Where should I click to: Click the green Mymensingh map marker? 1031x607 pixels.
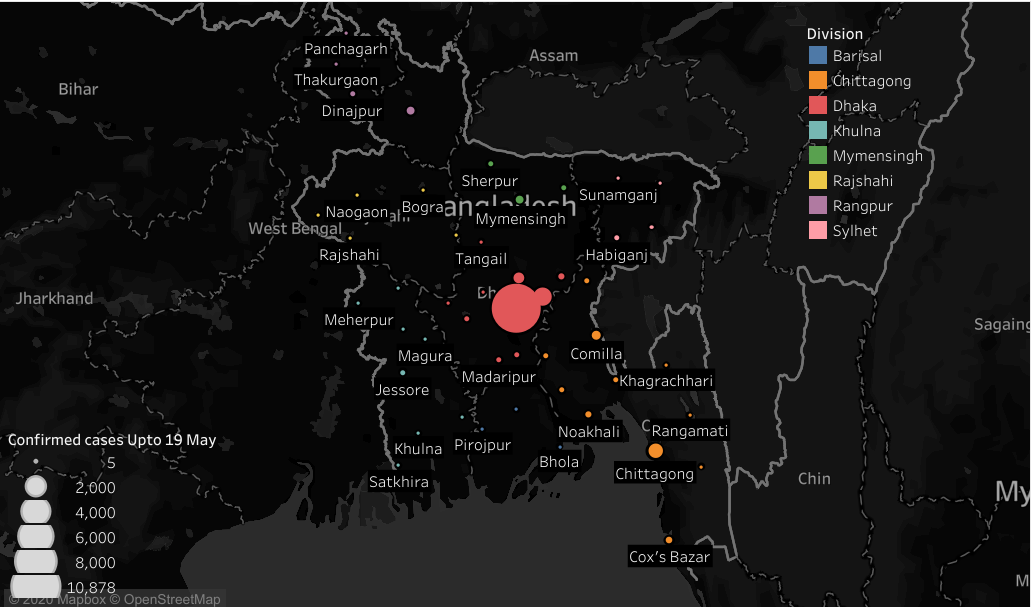click(519, 199)
